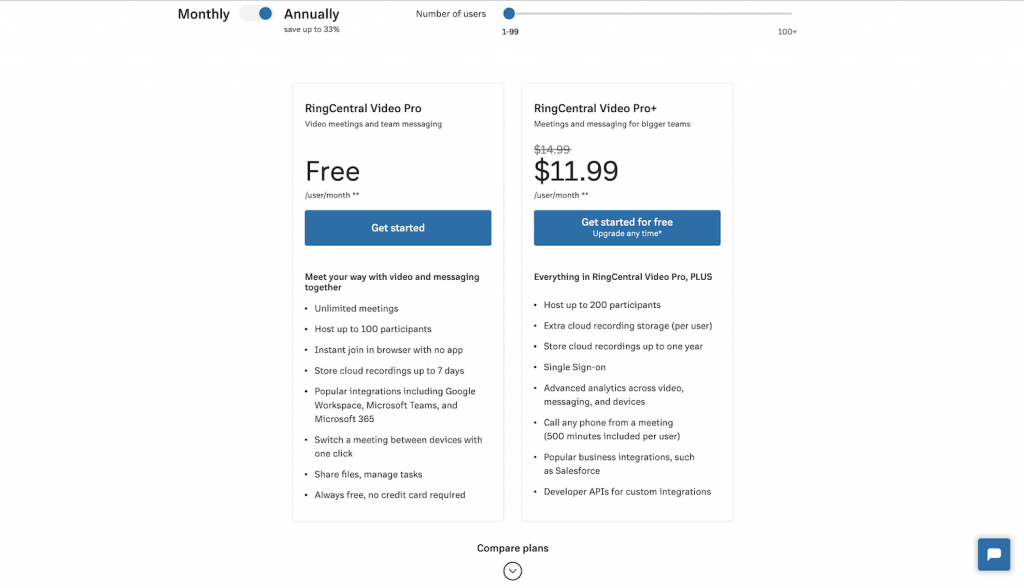
Task: Click the Compare plans link
Action: point(512,548)
